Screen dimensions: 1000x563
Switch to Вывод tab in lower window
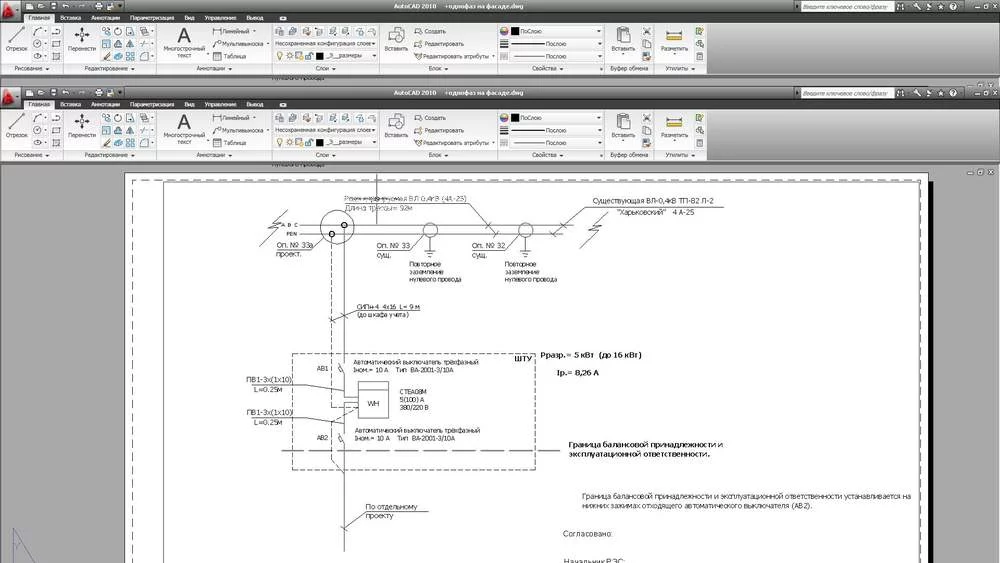(x=254, y=104)
